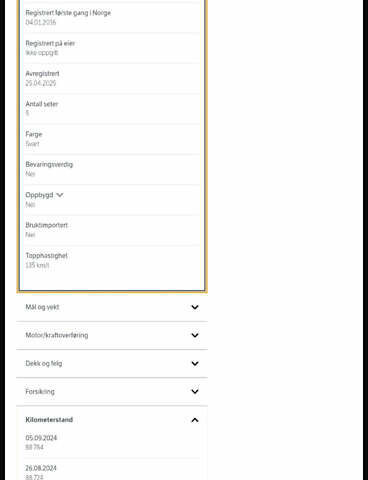Click the chevron arrow beside Motor/kraftoverføring
The image size is (368, 480).
click(x=195, y=335)
